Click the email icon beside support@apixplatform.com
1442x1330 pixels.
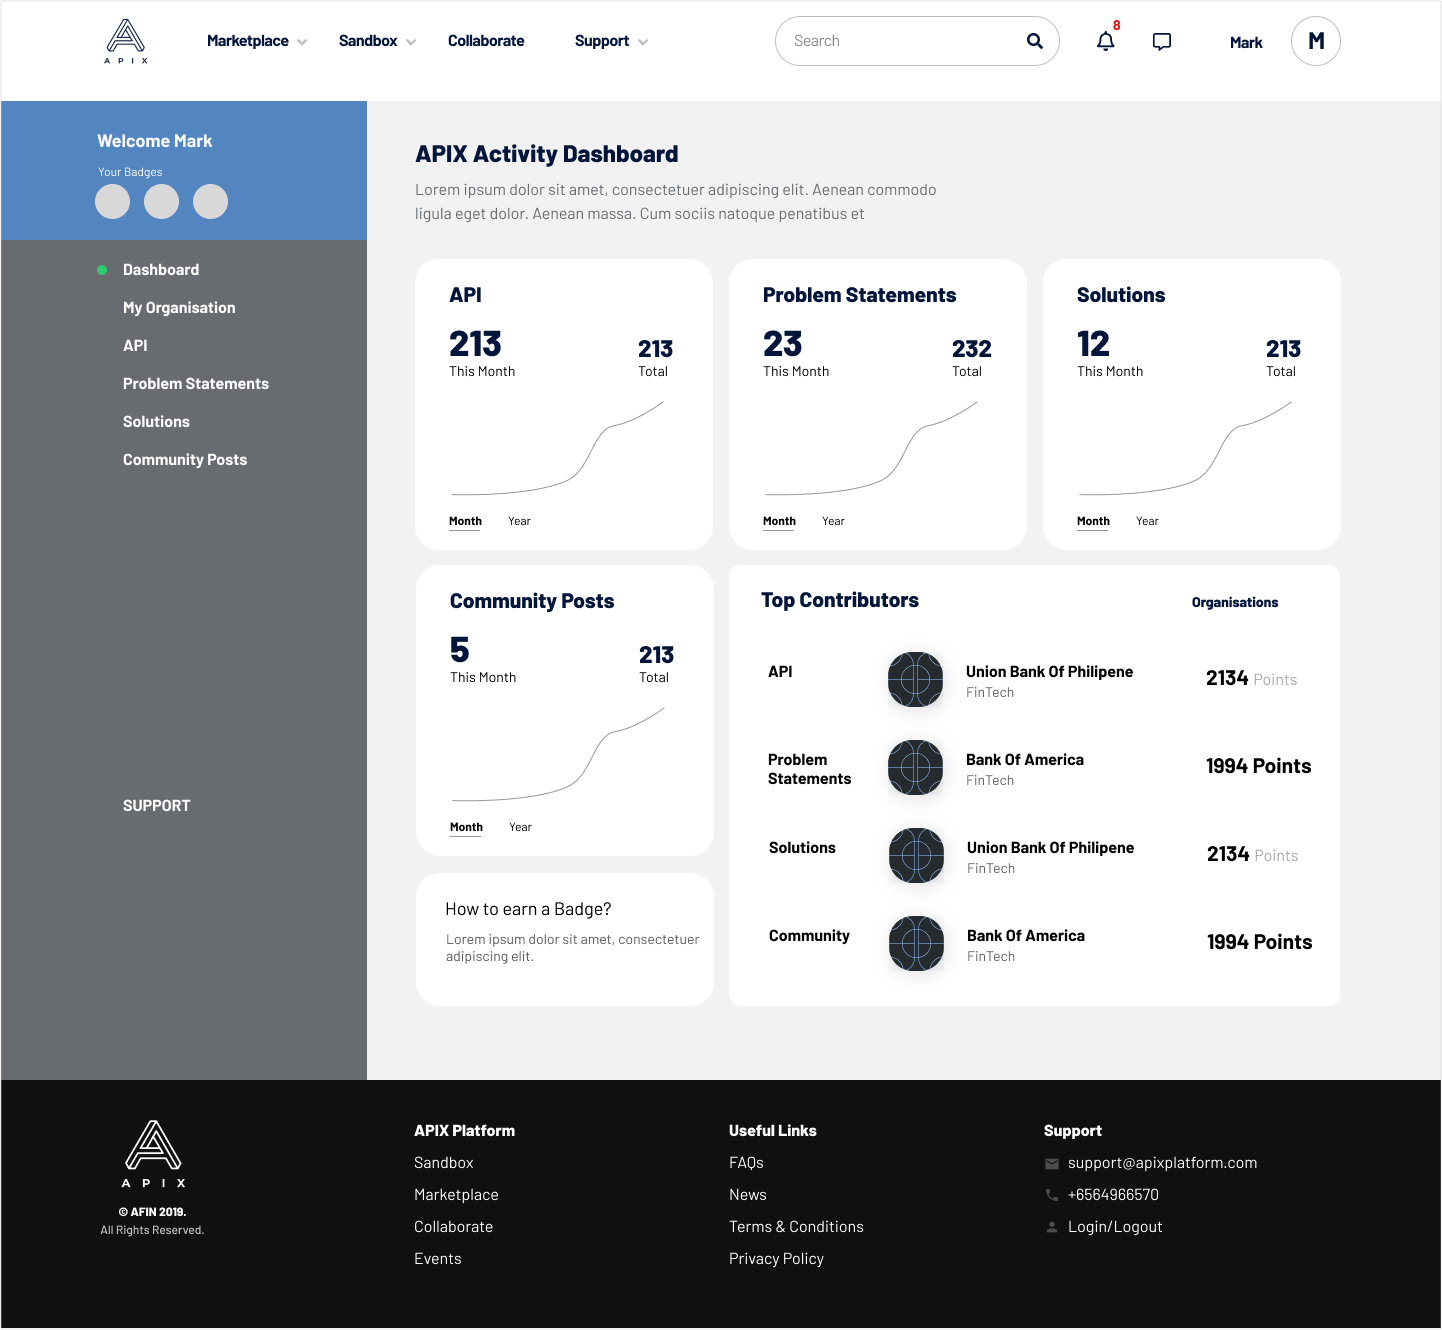[x=1051, y=1163]
